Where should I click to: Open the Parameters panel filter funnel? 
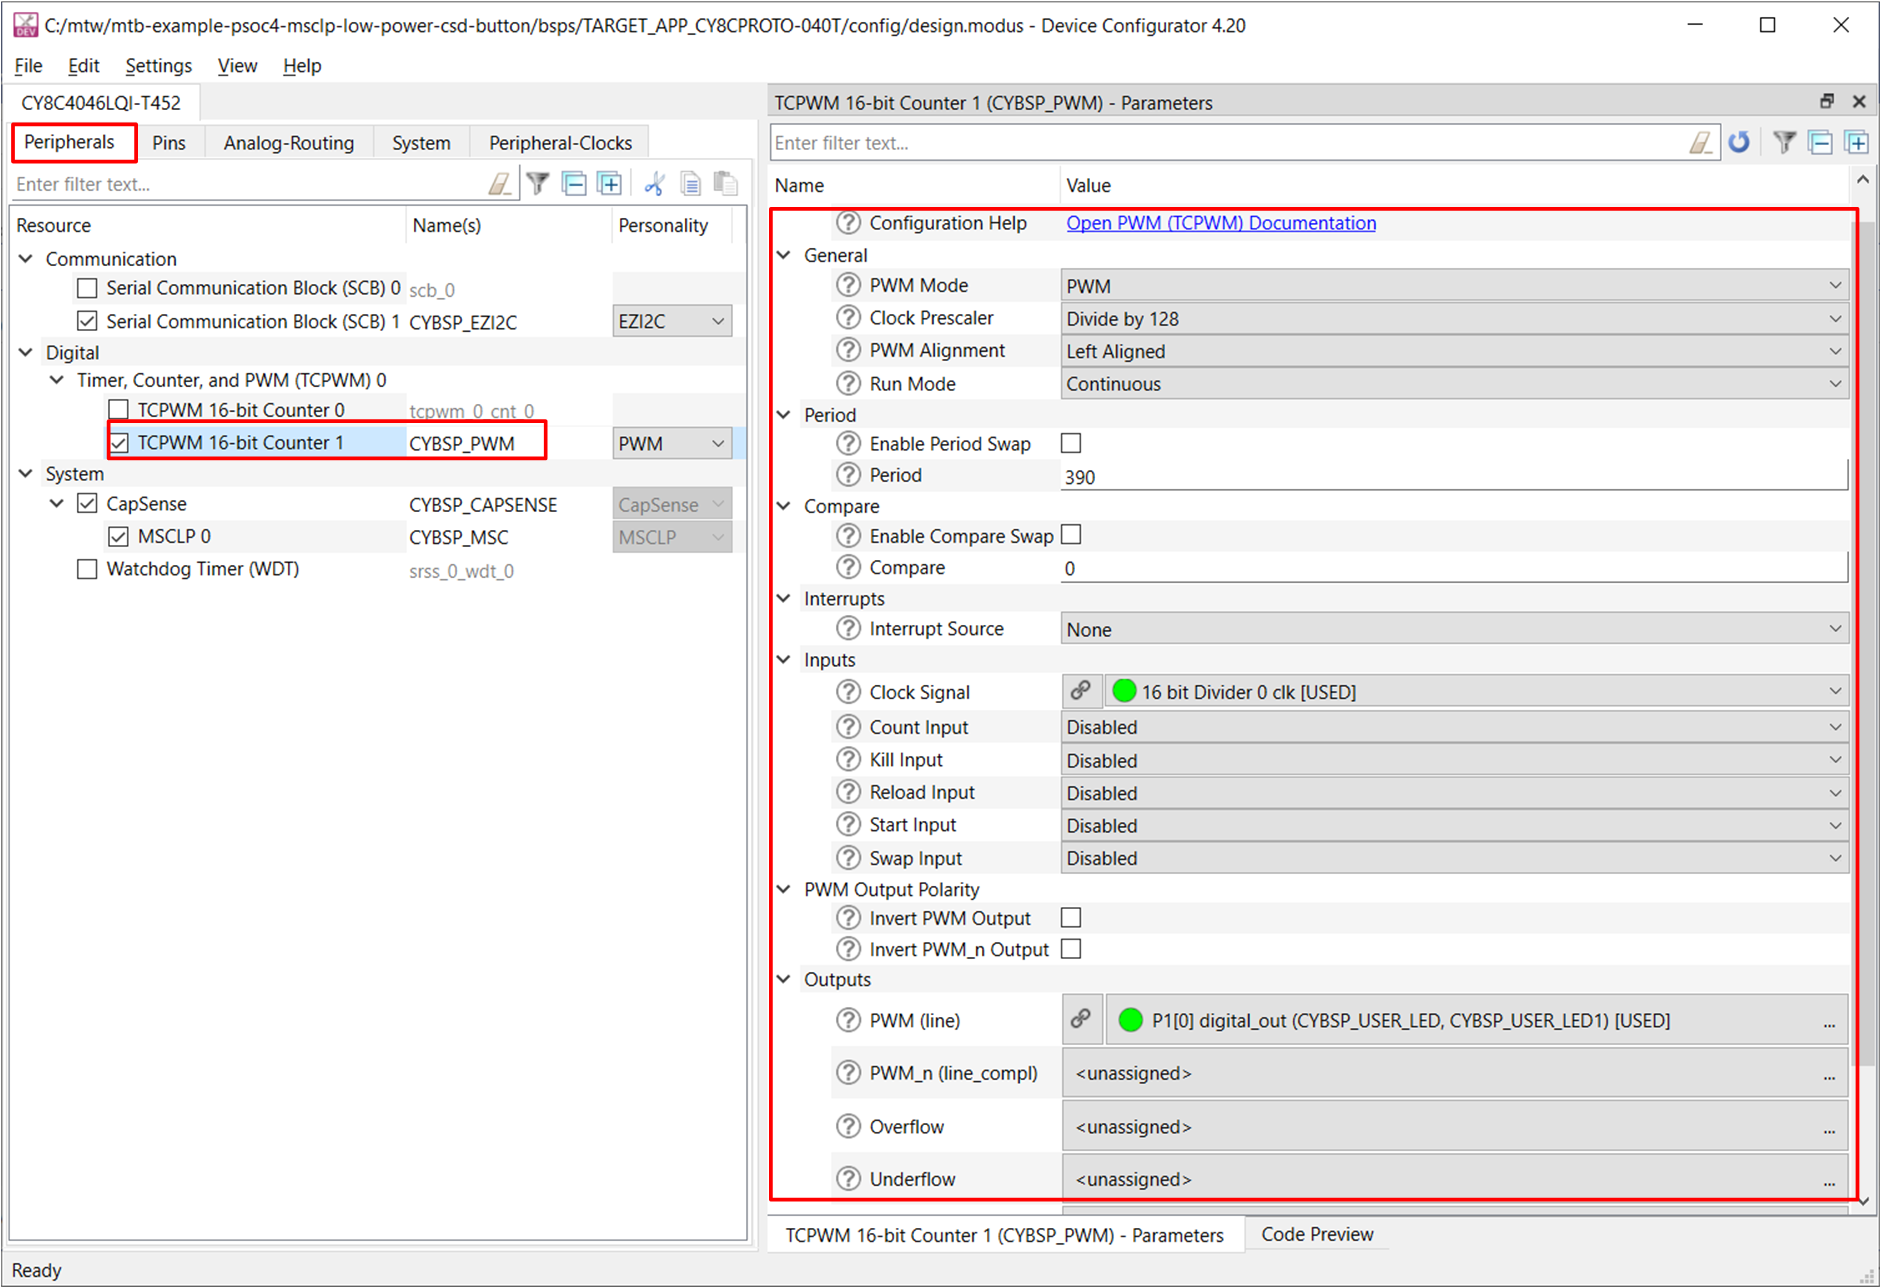pos(1785,143)
